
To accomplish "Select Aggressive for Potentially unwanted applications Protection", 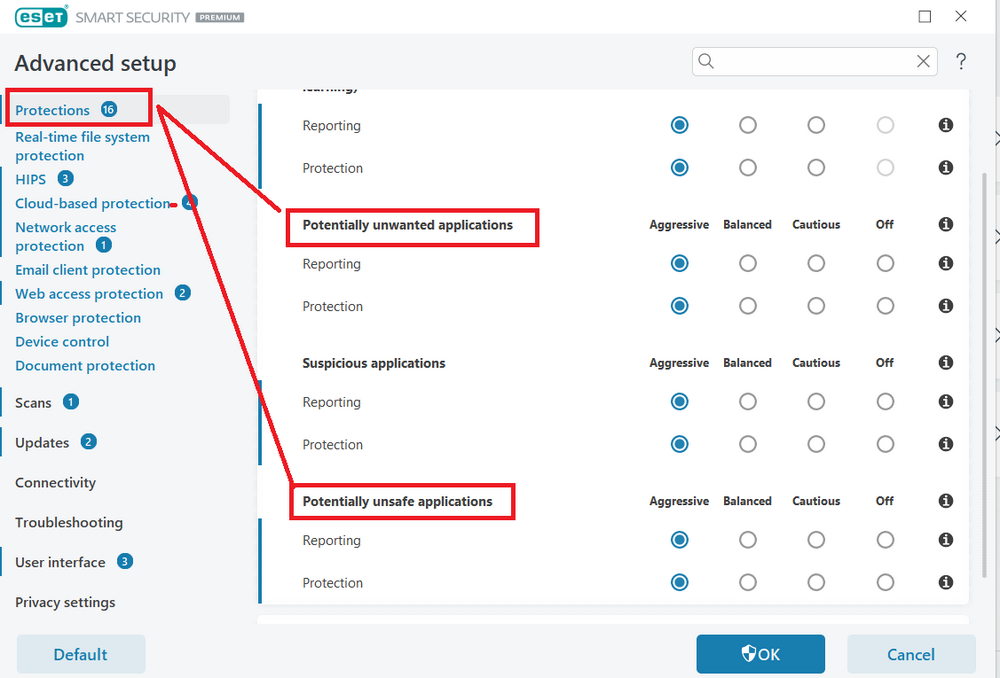I will click(x=679, y=306).
